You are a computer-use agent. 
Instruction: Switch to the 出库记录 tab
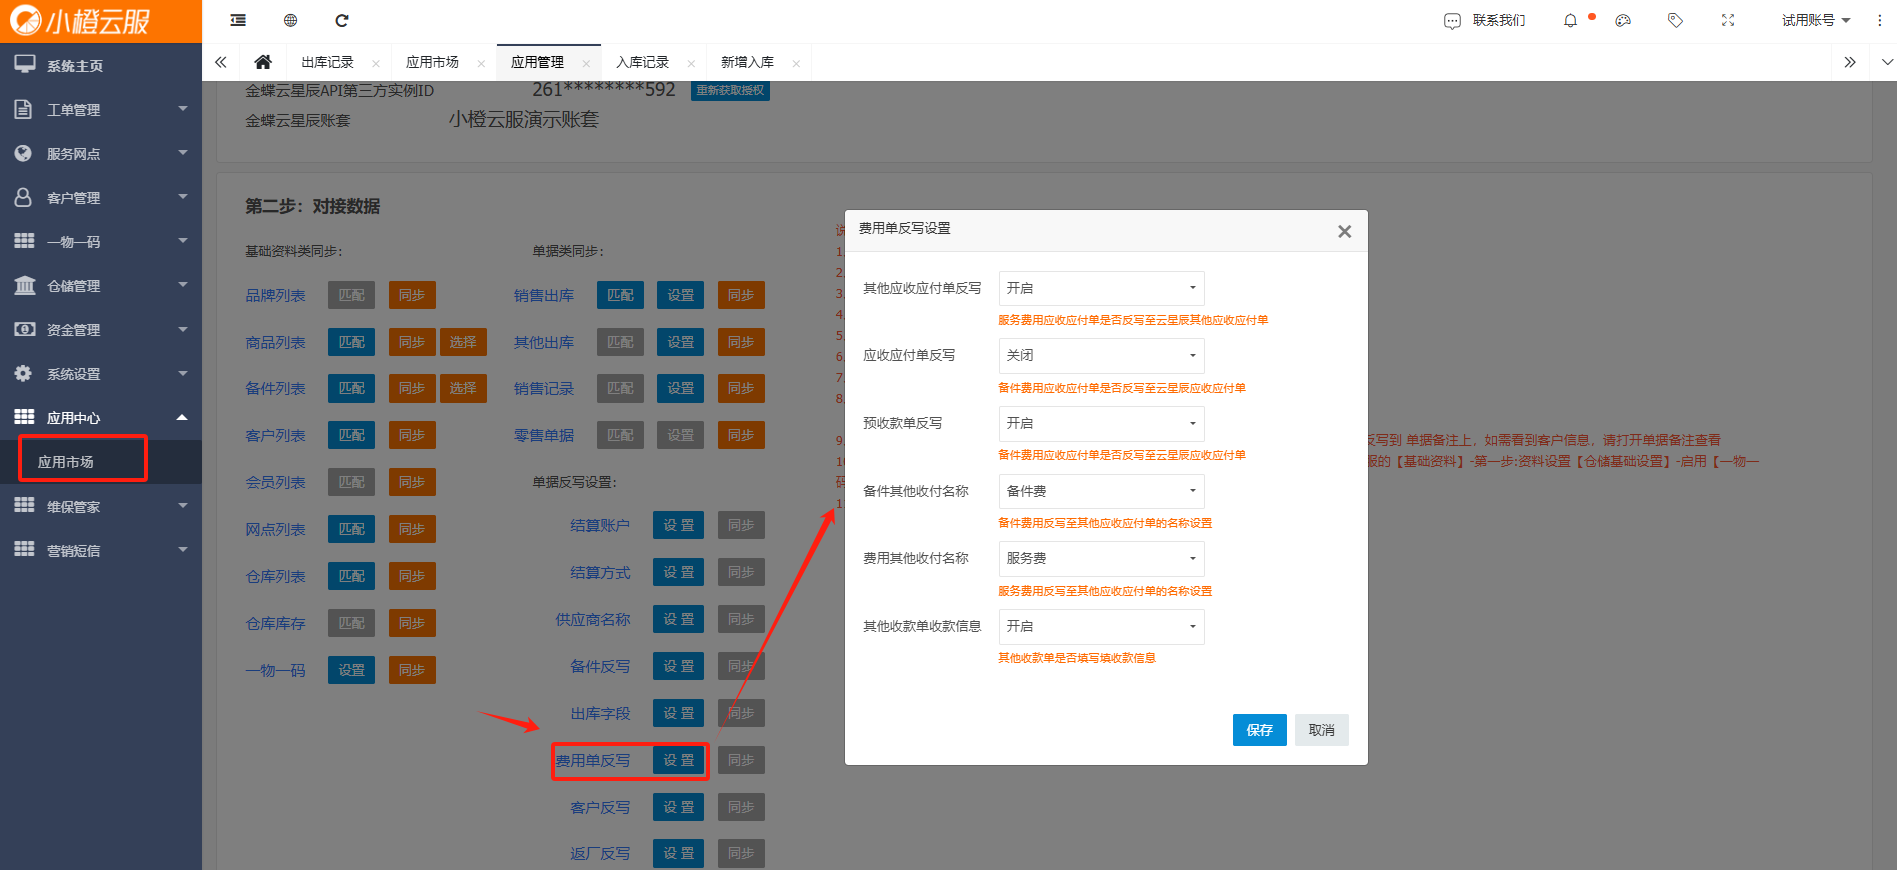tap(328, 62)
